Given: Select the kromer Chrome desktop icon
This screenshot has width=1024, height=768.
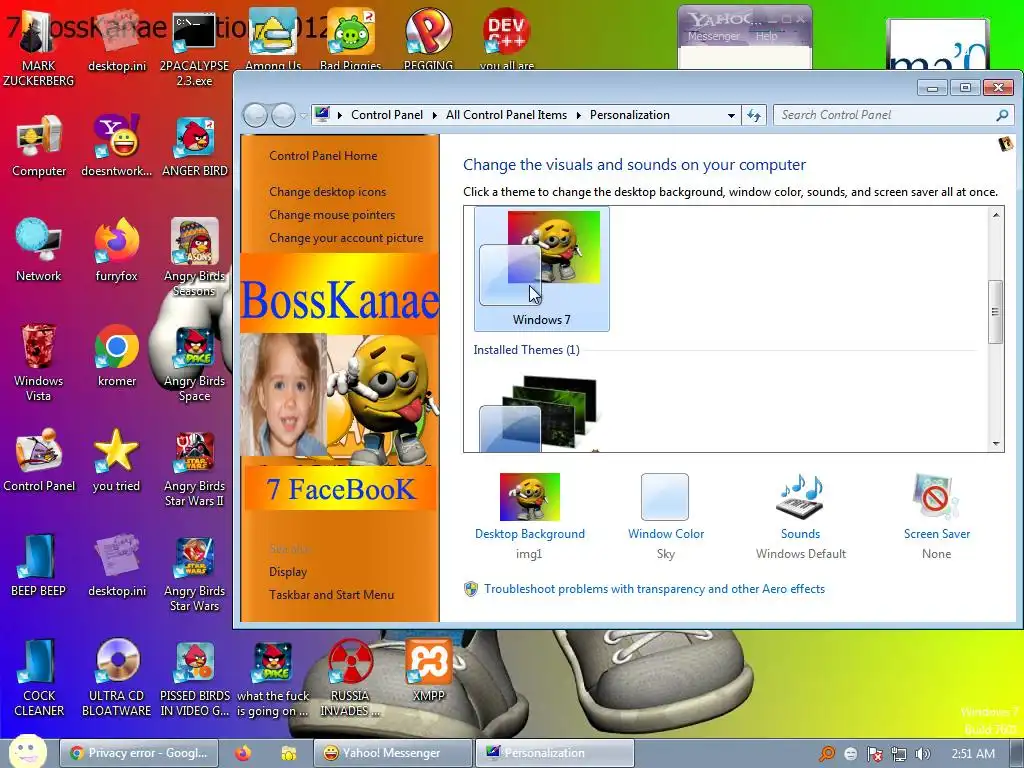Looking at the screenshot, I should click(x=116, y=356).
